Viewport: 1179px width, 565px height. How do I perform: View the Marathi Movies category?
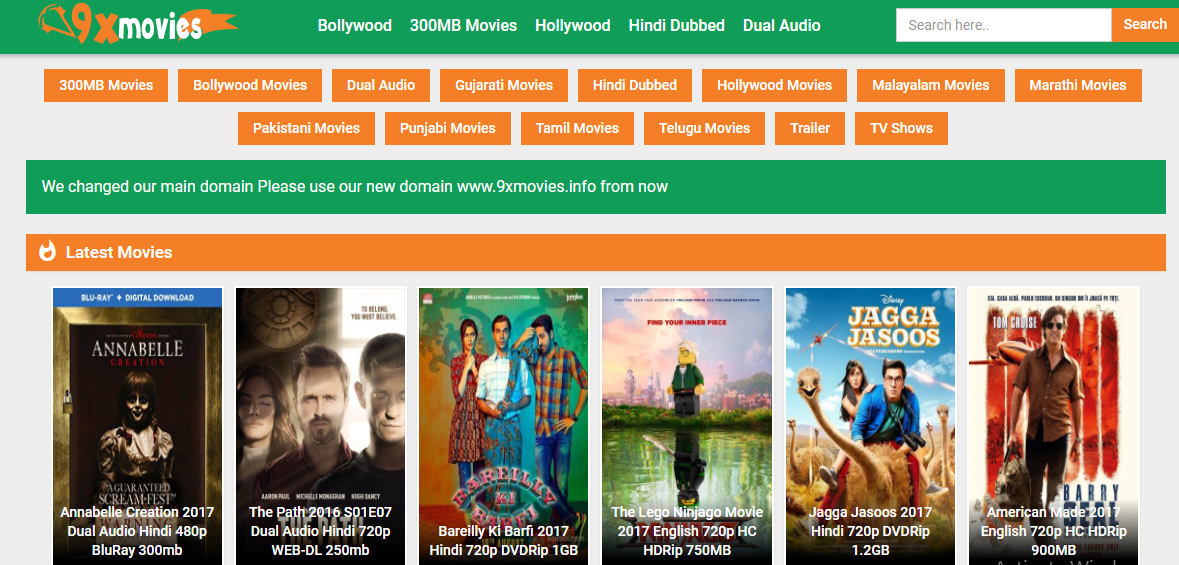click(1078, 85)
